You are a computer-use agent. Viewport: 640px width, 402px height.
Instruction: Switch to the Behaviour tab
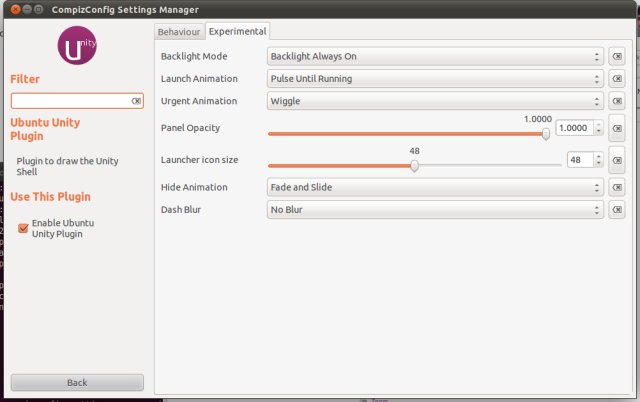point(179,32)
